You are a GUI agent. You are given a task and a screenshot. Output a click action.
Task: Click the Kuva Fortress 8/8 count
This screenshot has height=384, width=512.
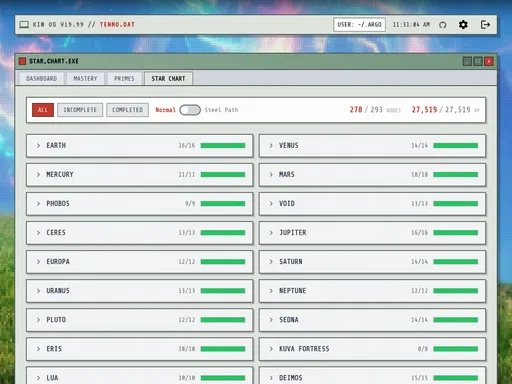pyautogui.click(x=423, y=349)
